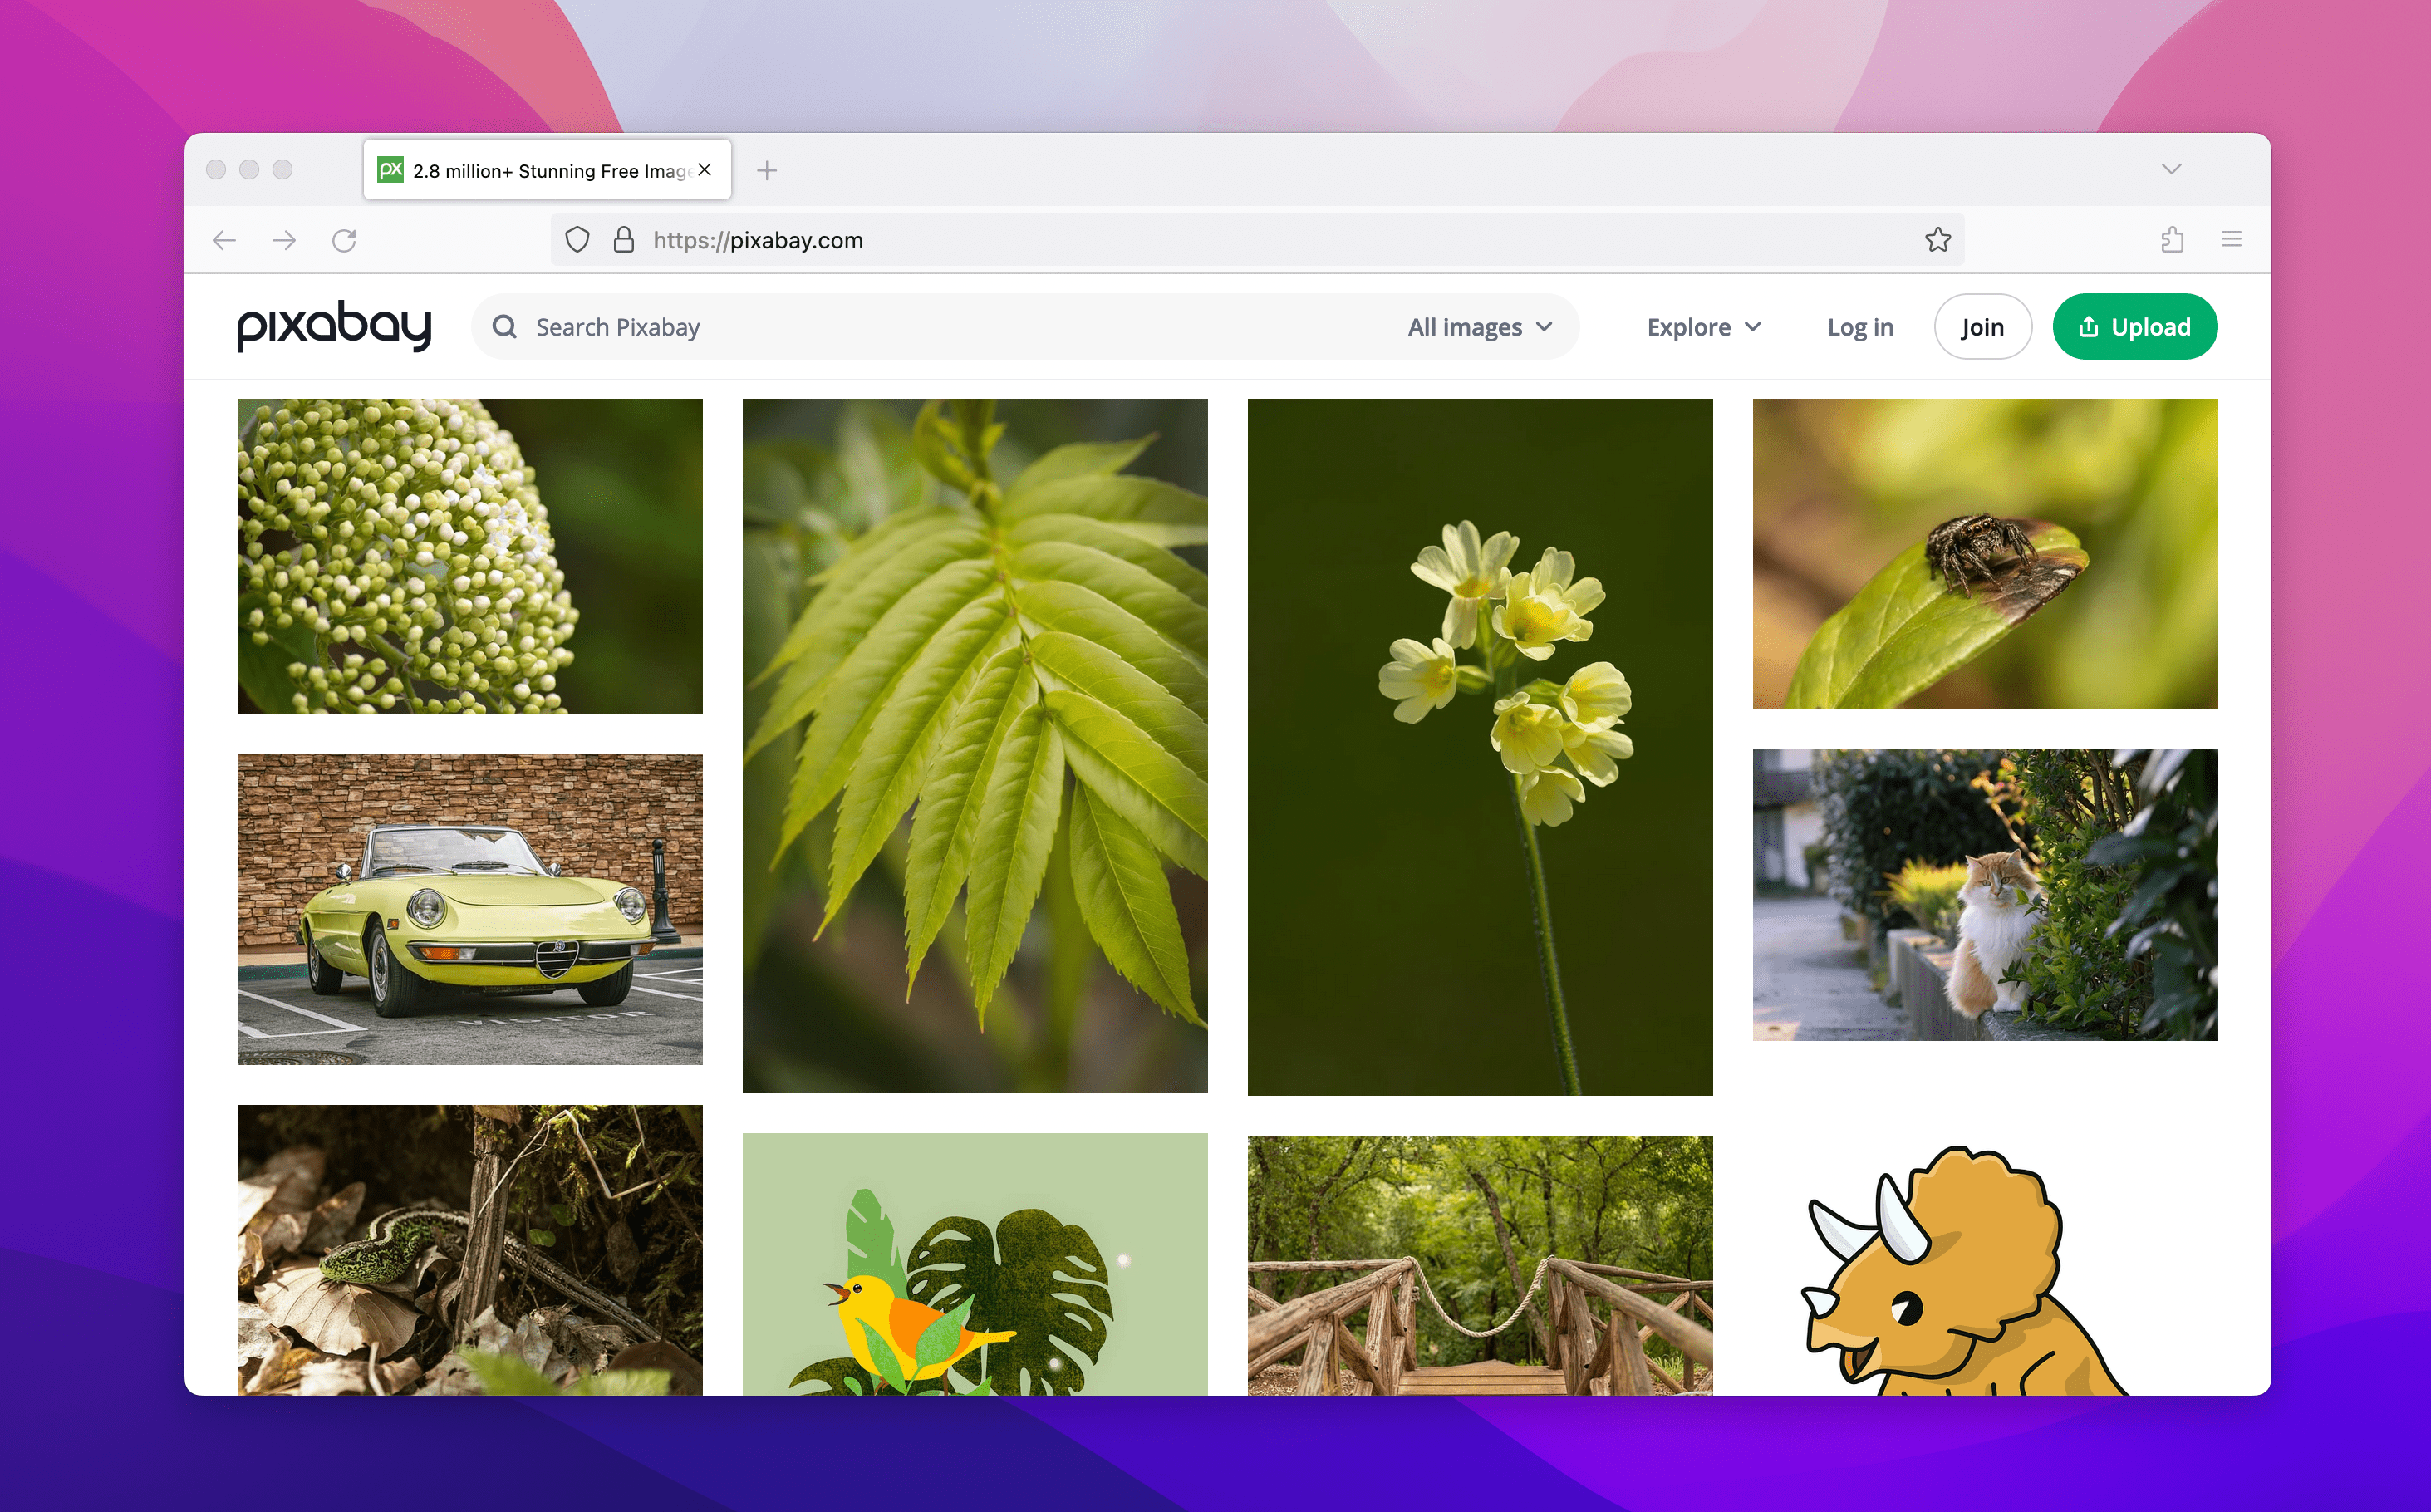Expand the Explore menu chevron
Viewport: 2431px width, 1512px height.
(x=1753, y=326)
